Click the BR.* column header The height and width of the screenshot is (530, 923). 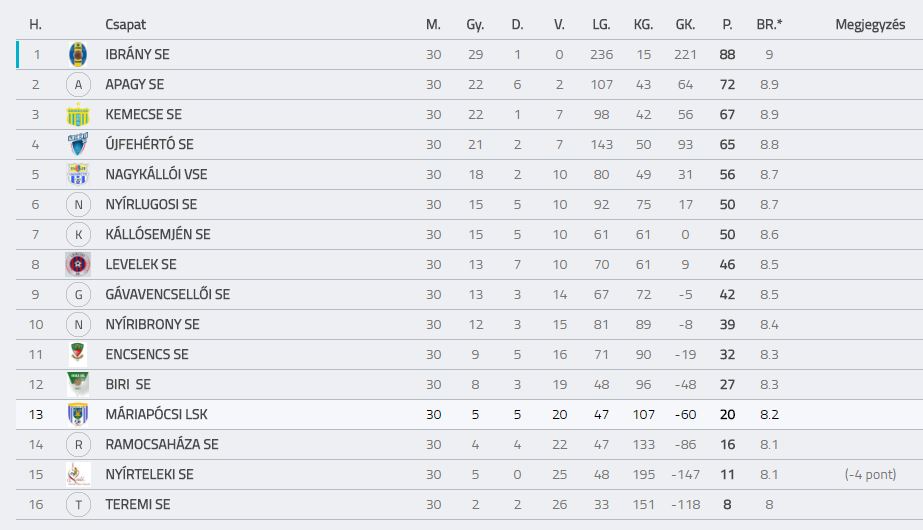(769, 25)
